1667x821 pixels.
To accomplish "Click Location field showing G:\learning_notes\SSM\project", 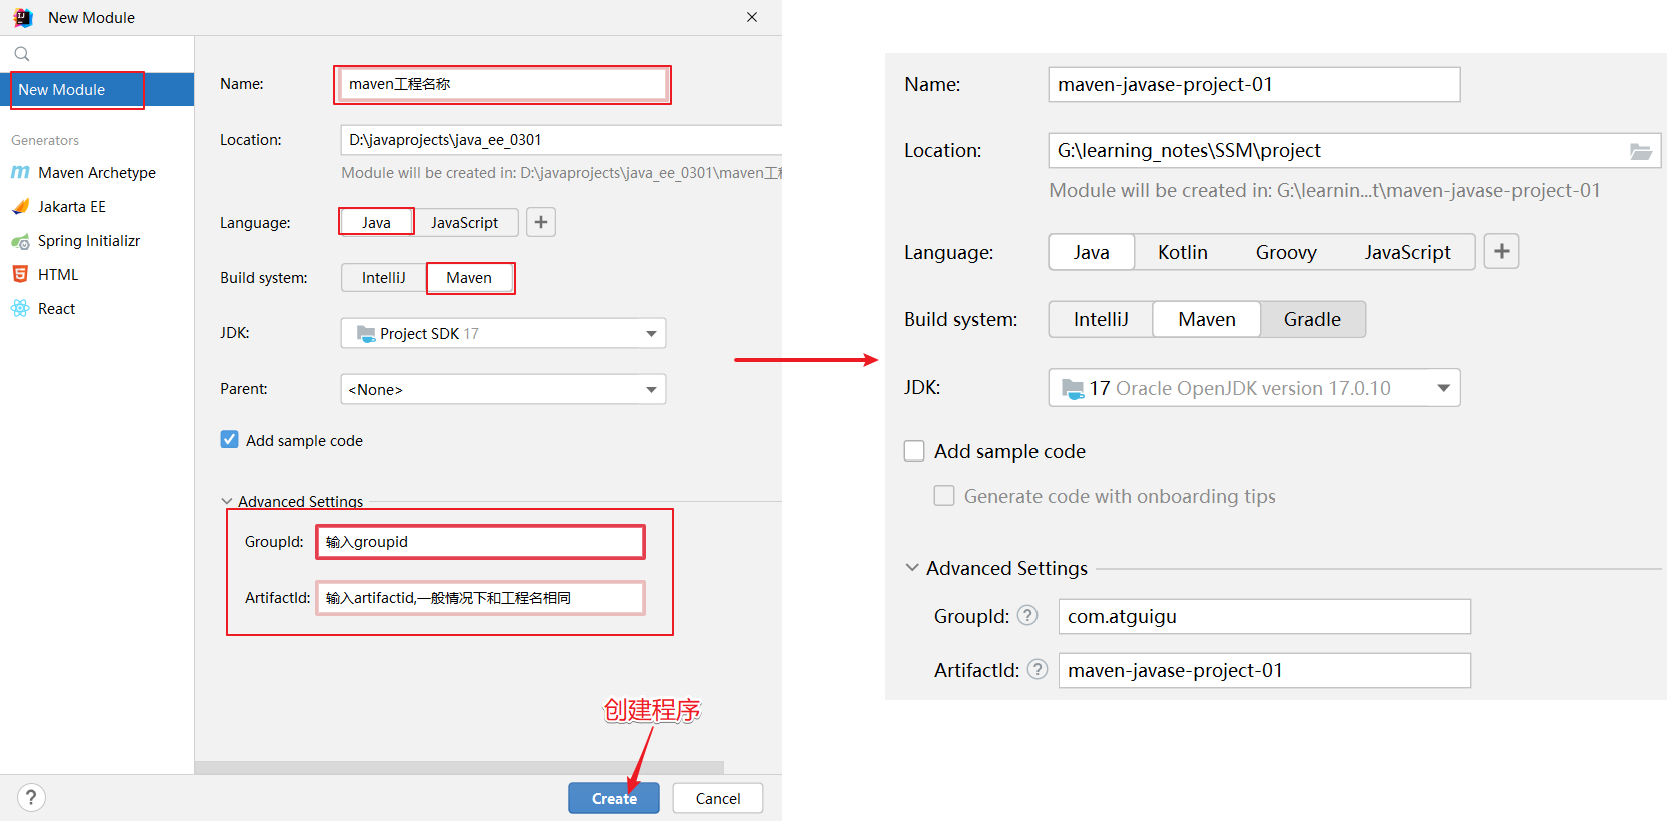I will pos(1354,151).
